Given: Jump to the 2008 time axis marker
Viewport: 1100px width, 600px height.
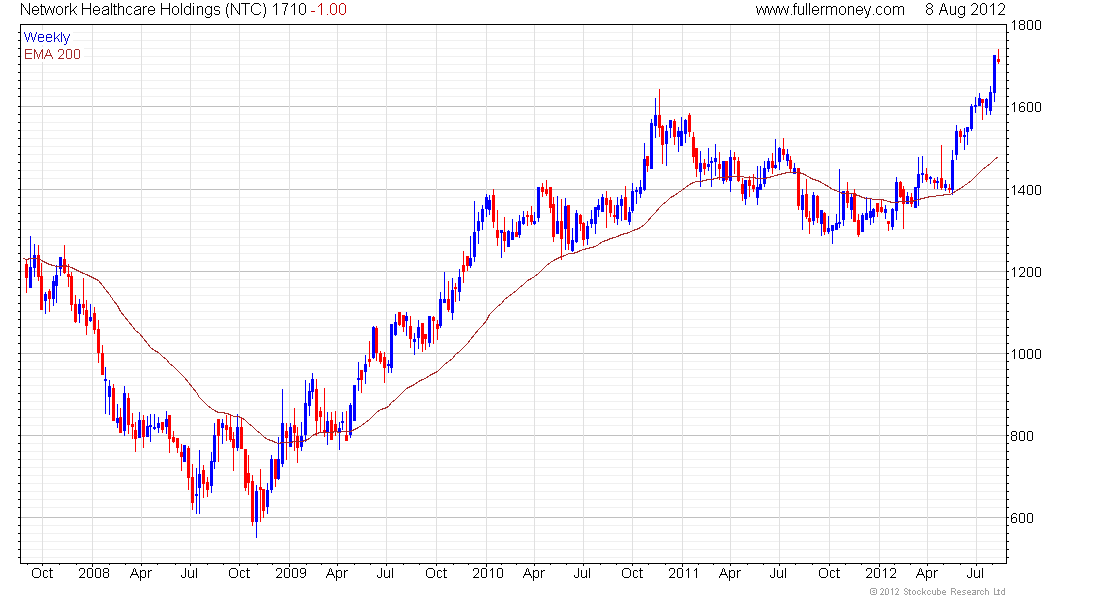Looking at the screenshot, I should click(x=92, y=574).
